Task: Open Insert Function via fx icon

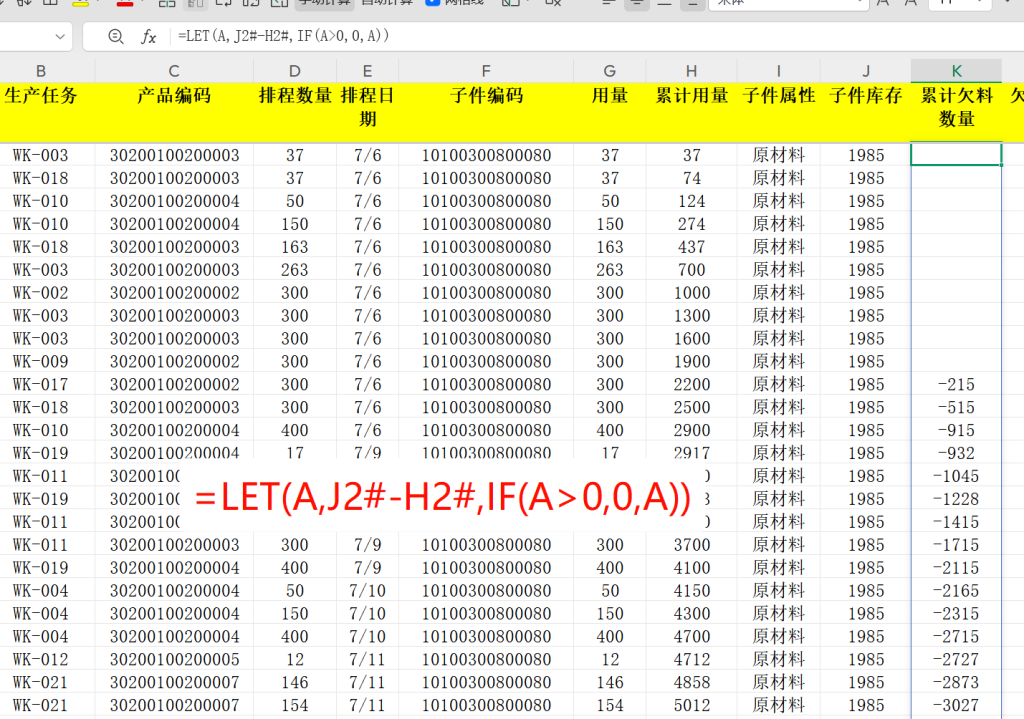Action: [149, 37]
